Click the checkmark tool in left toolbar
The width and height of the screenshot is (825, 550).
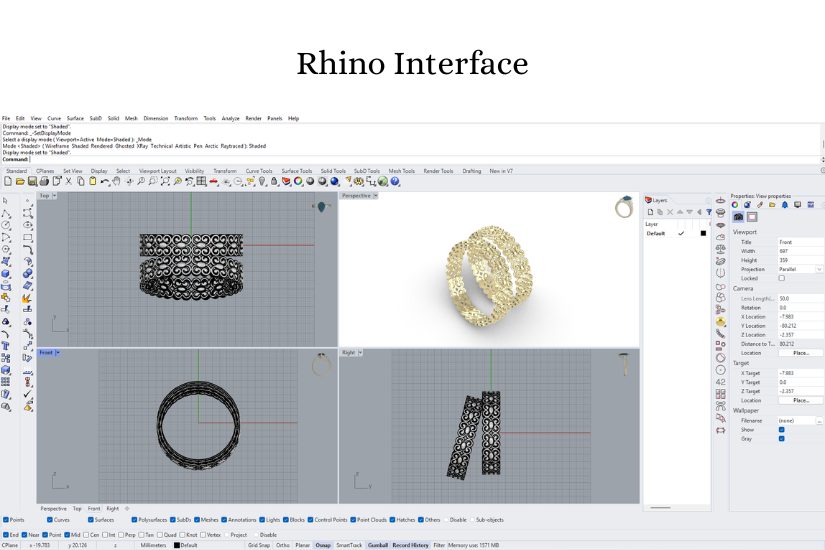[x=27, y=394]
